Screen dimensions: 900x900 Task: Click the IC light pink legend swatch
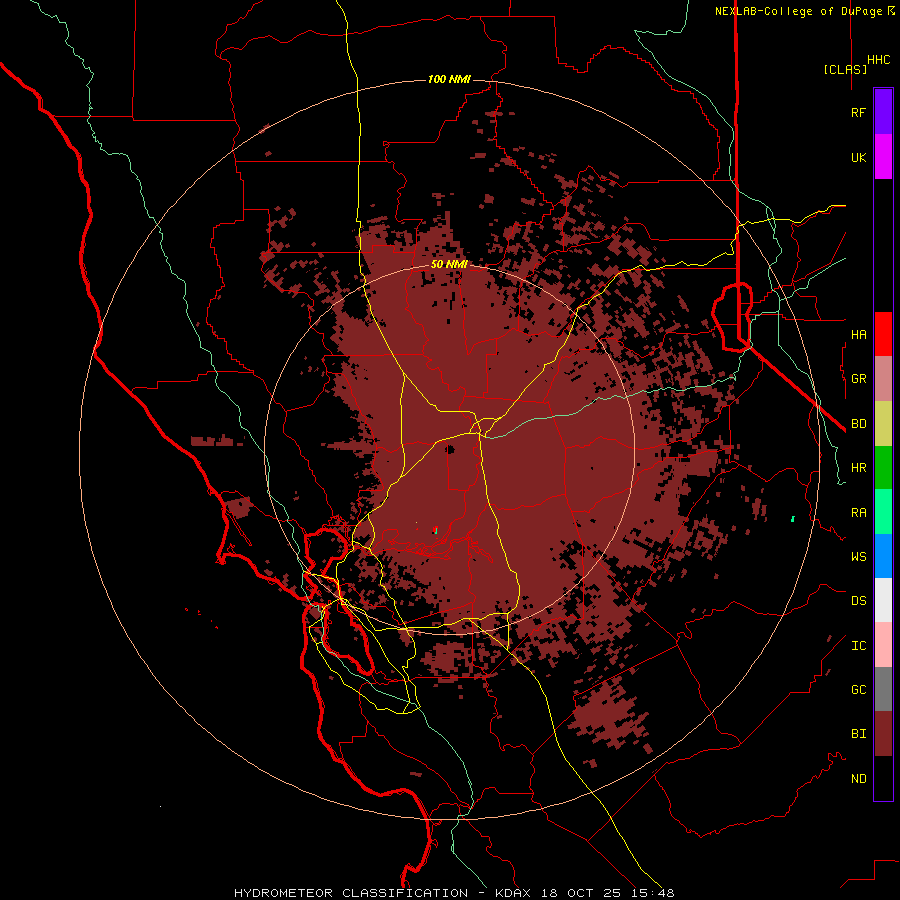click(x=883, y=645)
